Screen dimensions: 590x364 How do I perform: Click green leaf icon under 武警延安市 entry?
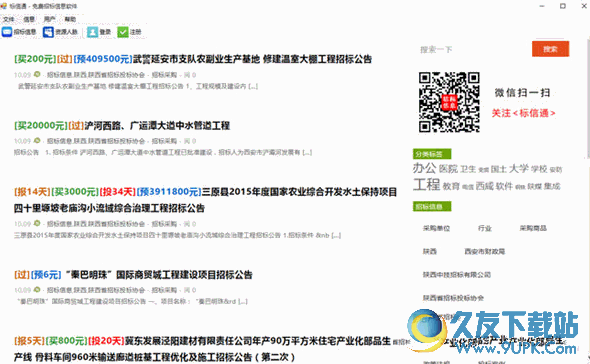[x=37, y=74]
